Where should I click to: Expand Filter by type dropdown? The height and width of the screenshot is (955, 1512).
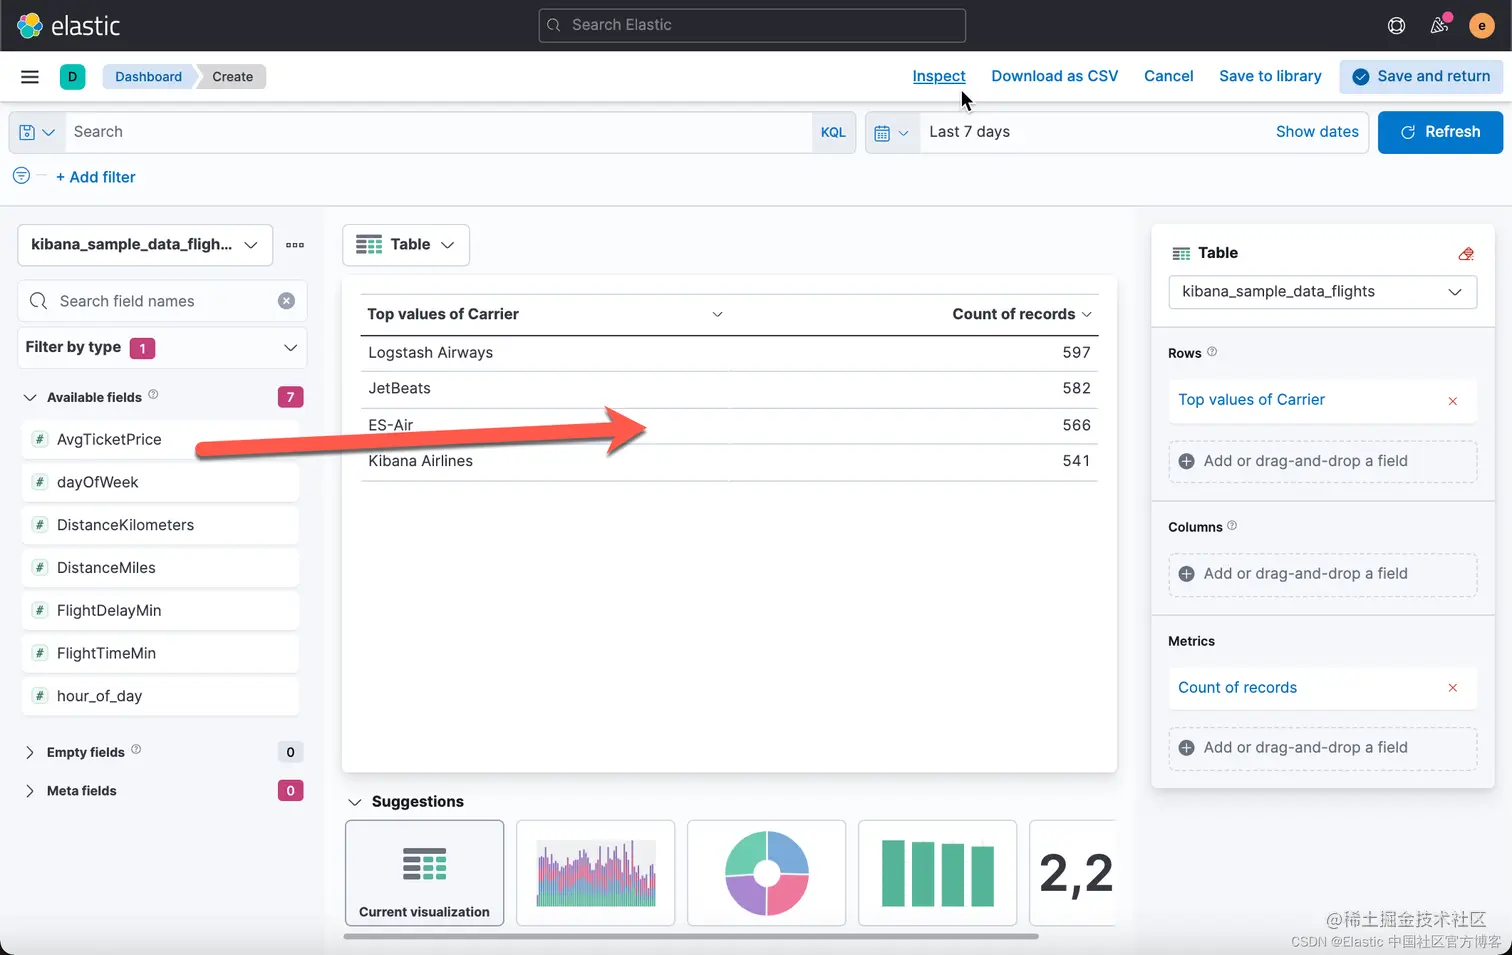point(162,348)
